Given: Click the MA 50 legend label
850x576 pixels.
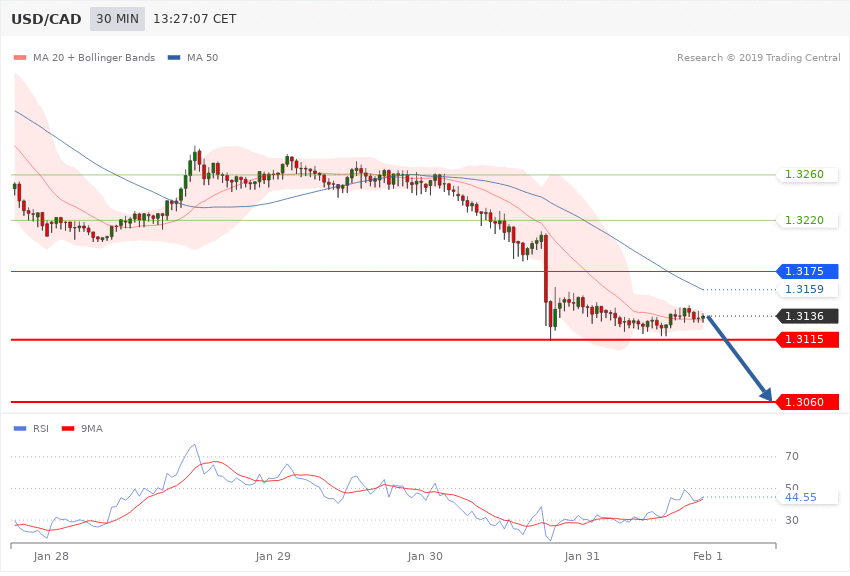Looking at the screenshot, I should click(202, 57).
